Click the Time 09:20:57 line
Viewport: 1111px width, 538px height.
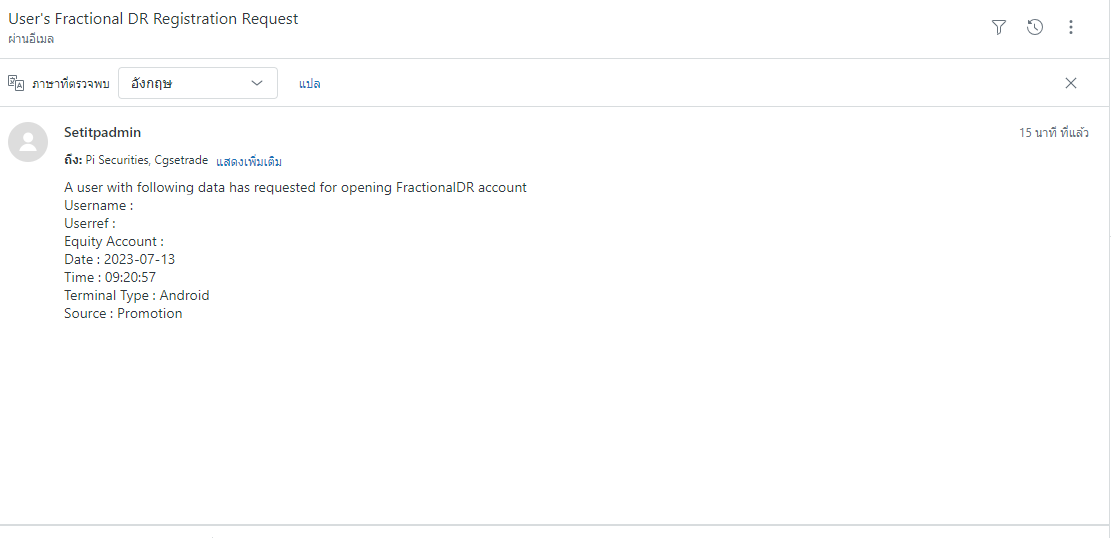pyautogui.click(x=110, y=277)
